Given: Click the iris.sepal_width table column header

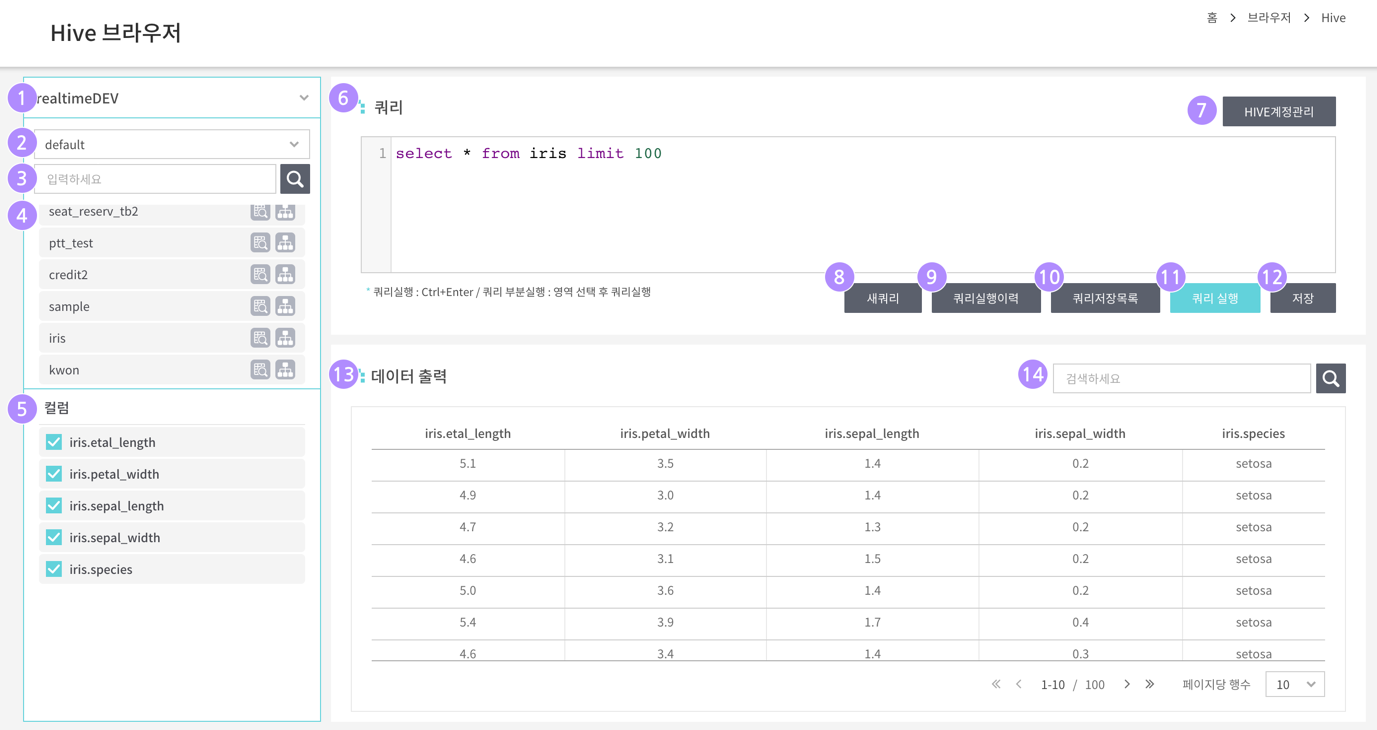Looking at the screenshot, I should coord(1080,433).
